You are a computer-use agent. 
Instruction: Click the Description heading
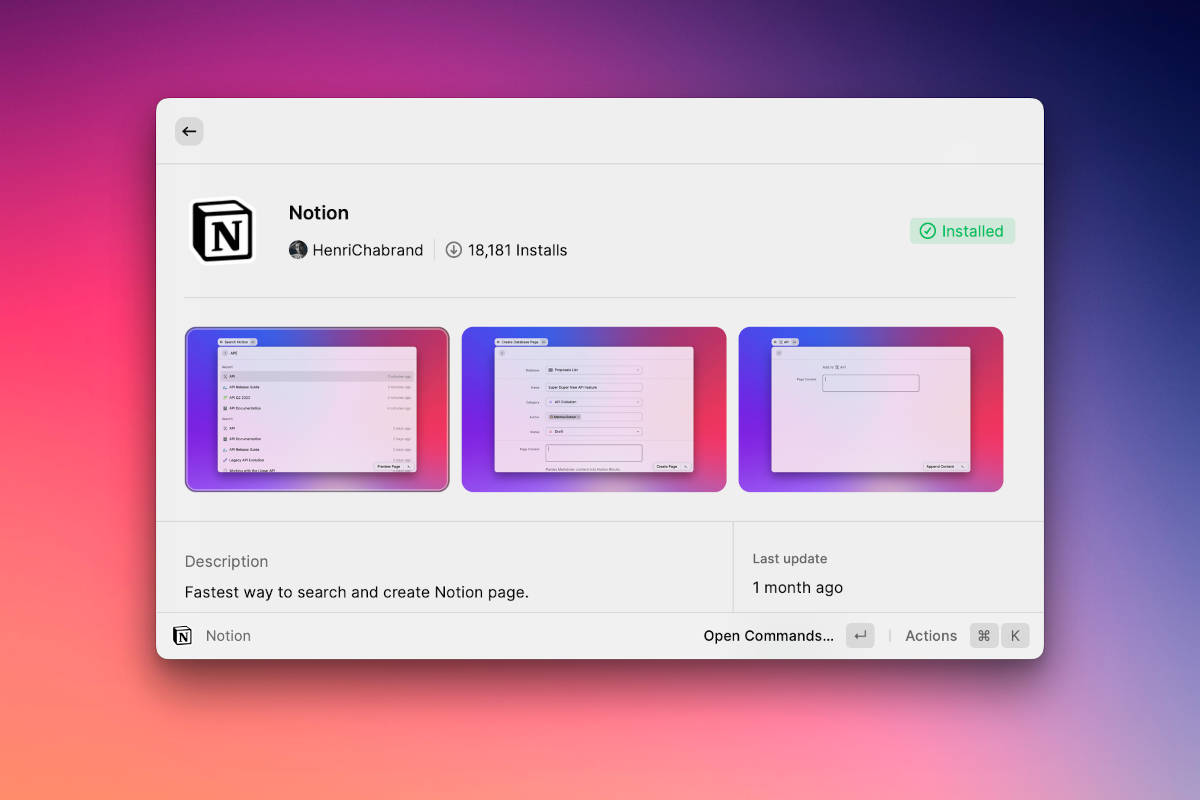(227, 562)
